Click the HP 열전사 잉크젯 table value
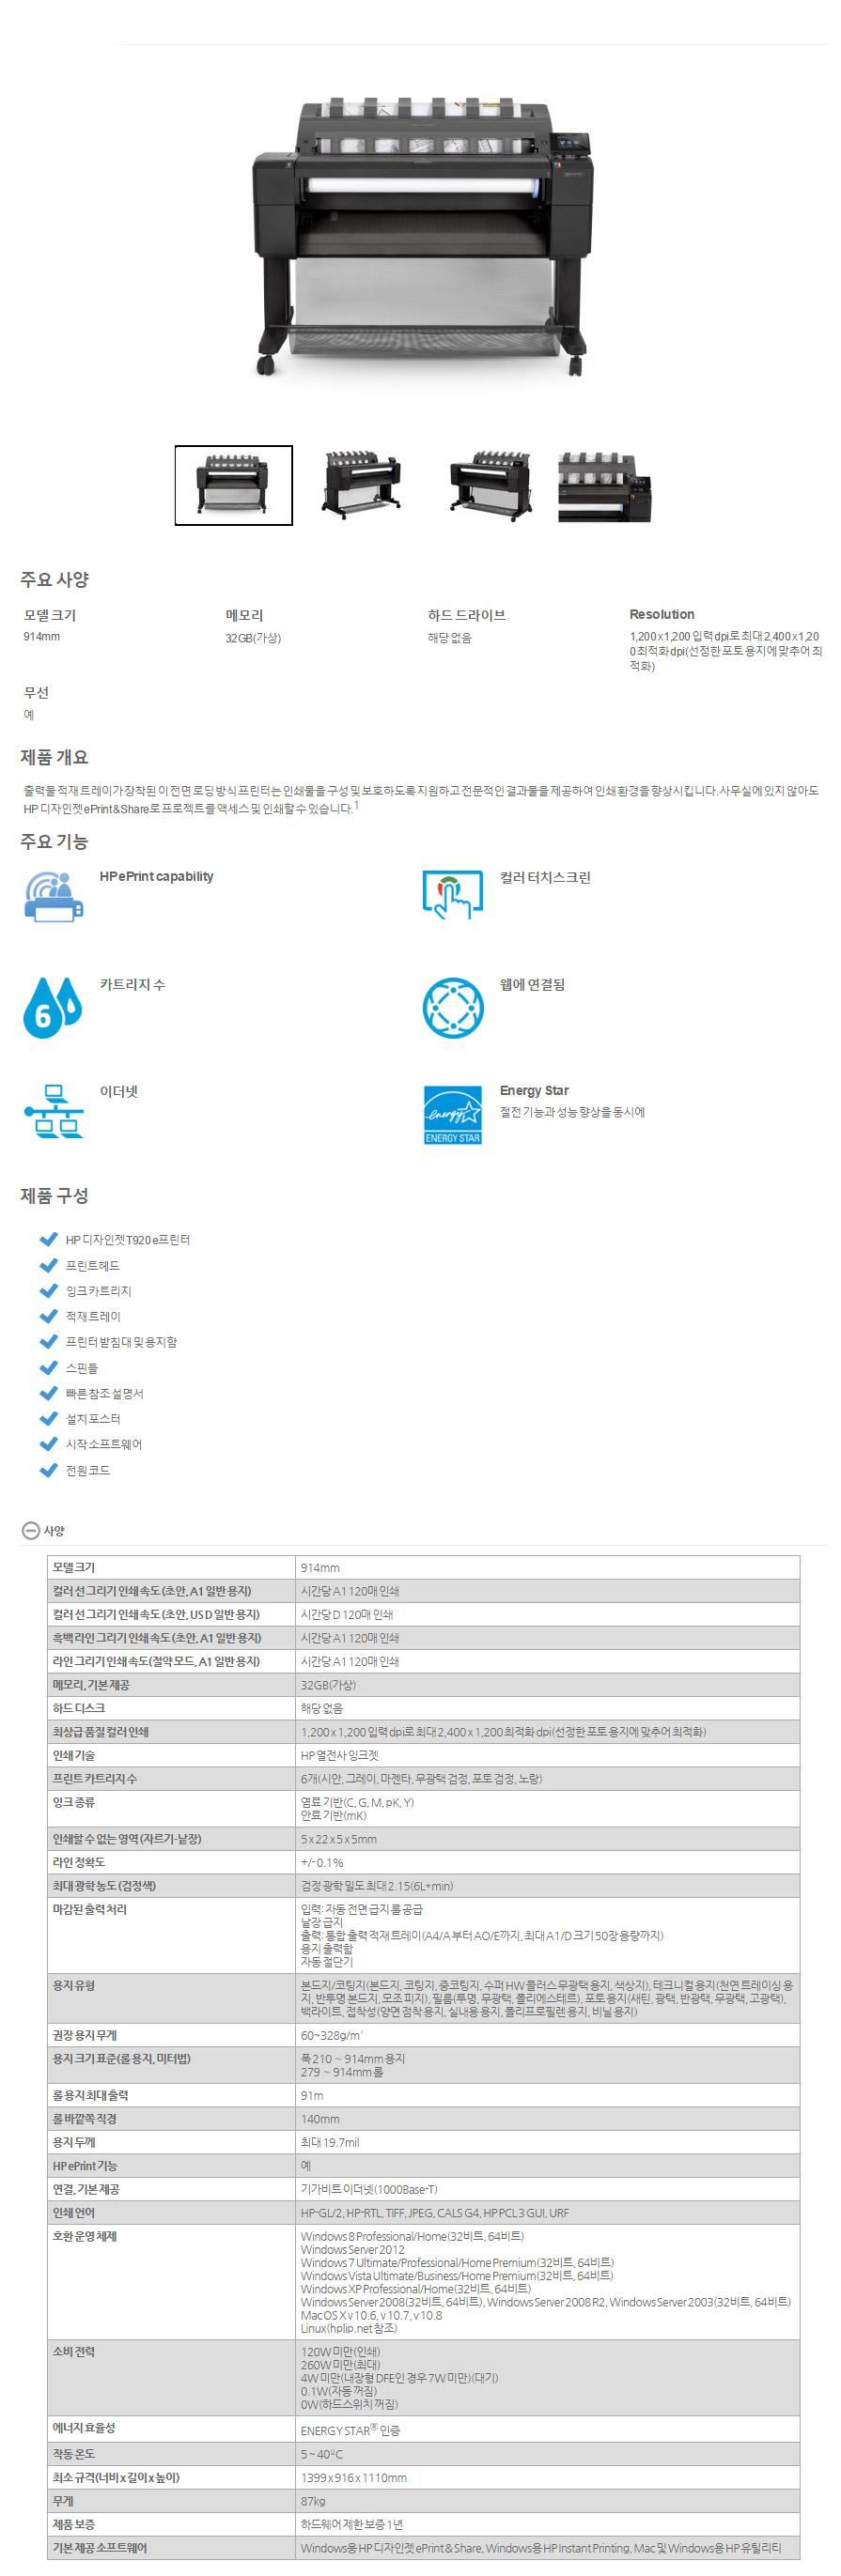Viewport: 841px width, 2576px height. tap(339, 1755)
